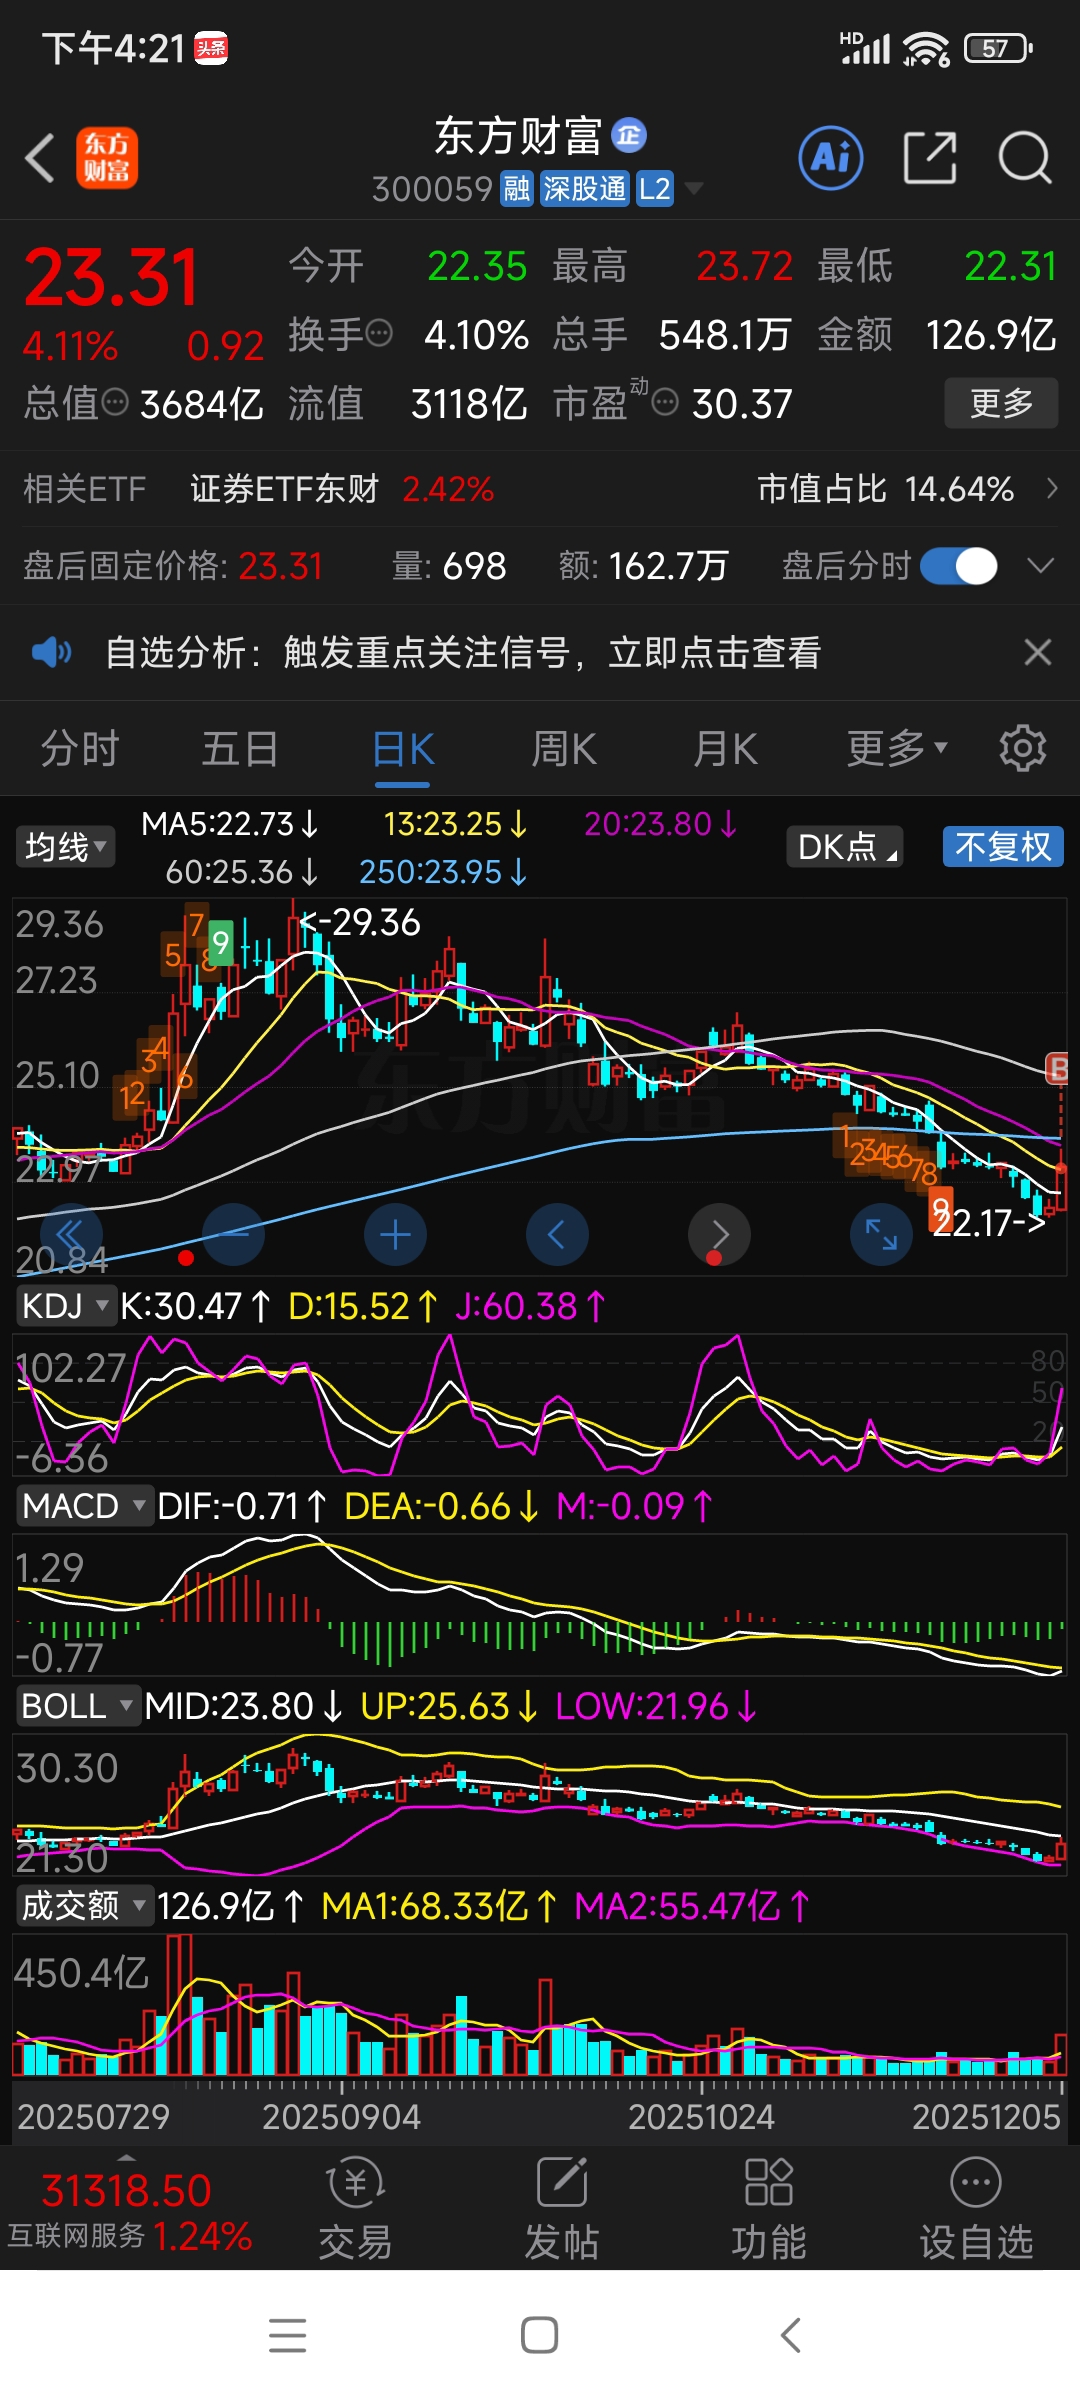1080x2400 pixels.
Task: Open 证券ETF东财 related ETF link
Action: click(x=285, y=489)
